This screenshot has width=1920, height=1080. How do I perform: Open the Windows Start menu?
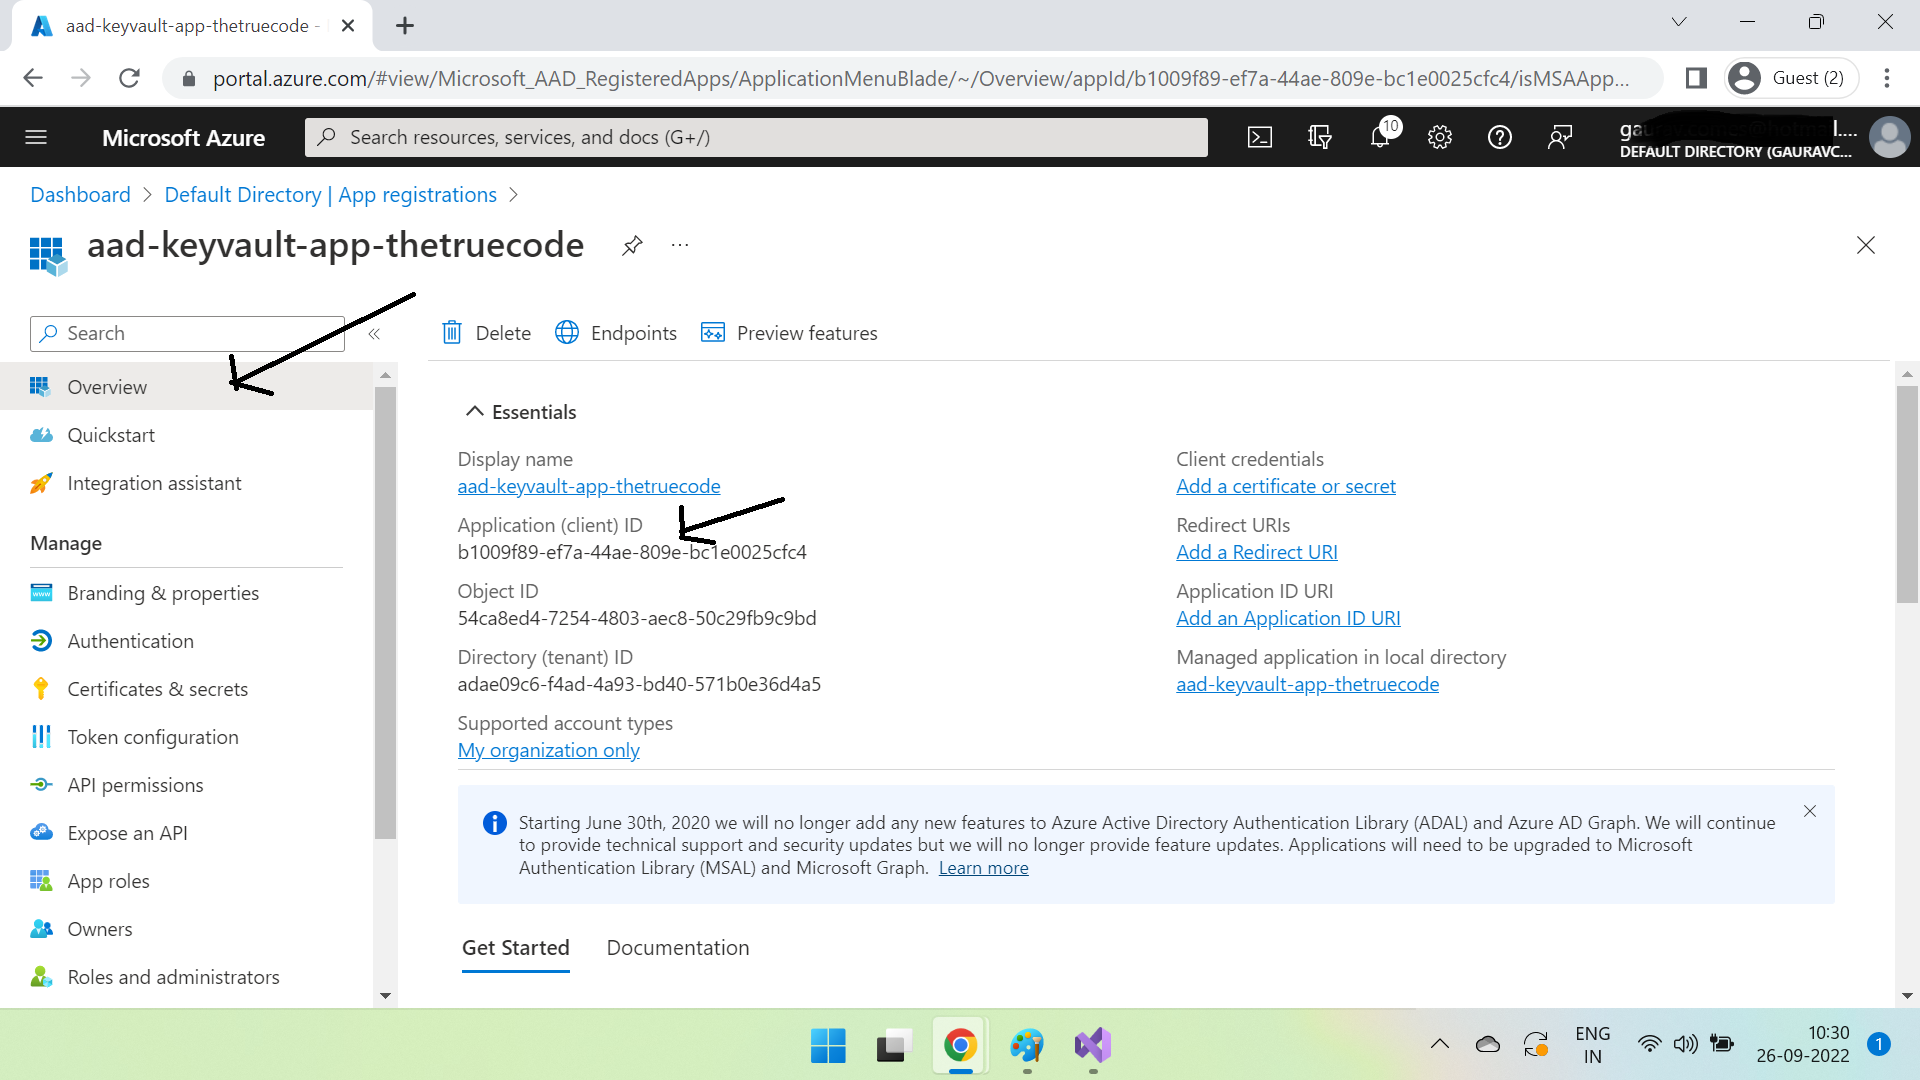click(828, 1046)
